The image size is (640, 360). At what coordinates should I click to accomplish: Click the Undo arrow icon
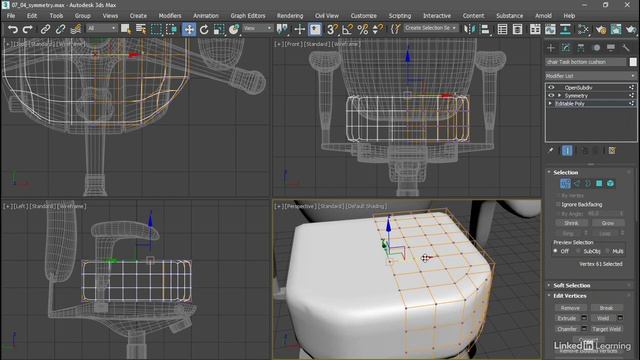tap(13, 29)
